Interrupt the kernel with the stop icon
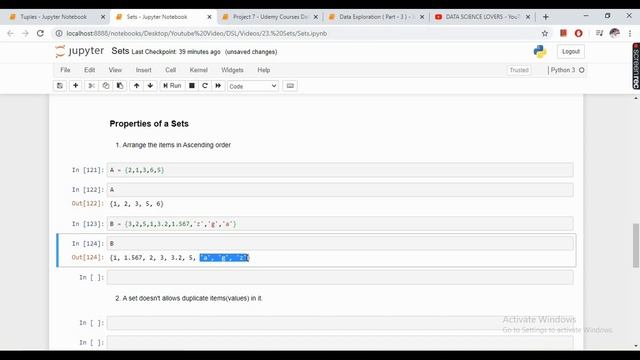 tap(191, 86)
